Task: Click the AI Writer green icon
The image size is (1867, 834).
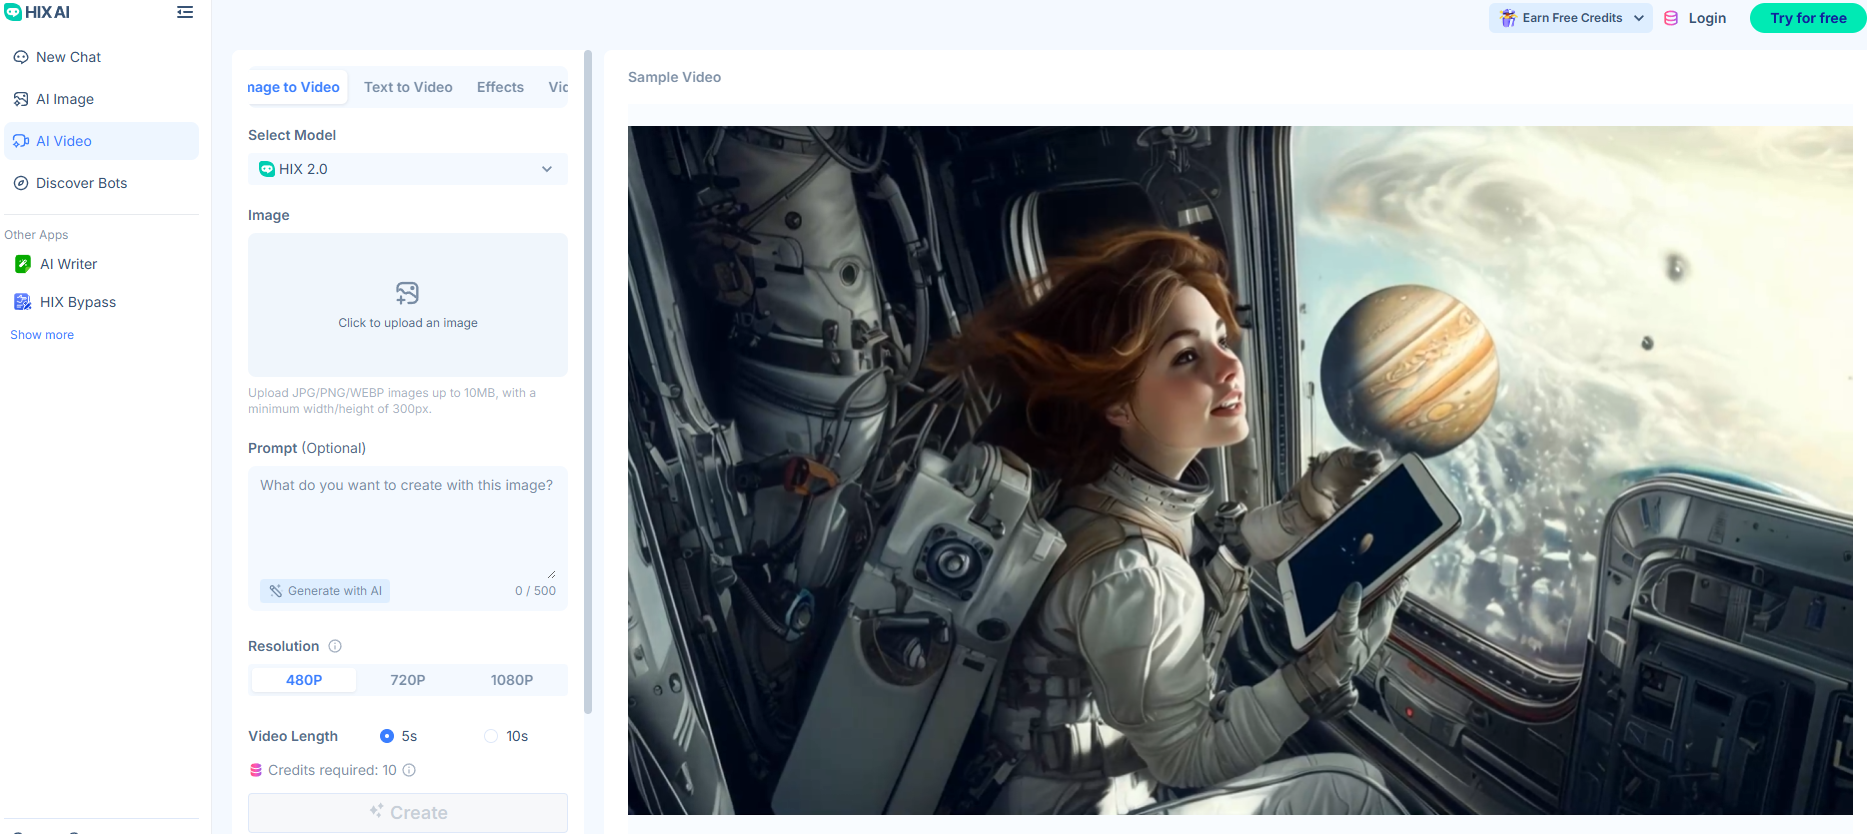Action: 23,264
